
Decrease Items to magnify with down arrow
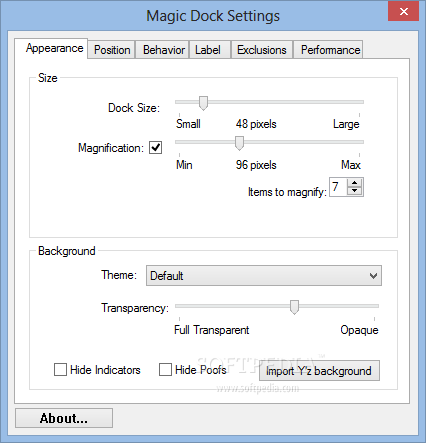pyautogui.click(x=355, y=191)
